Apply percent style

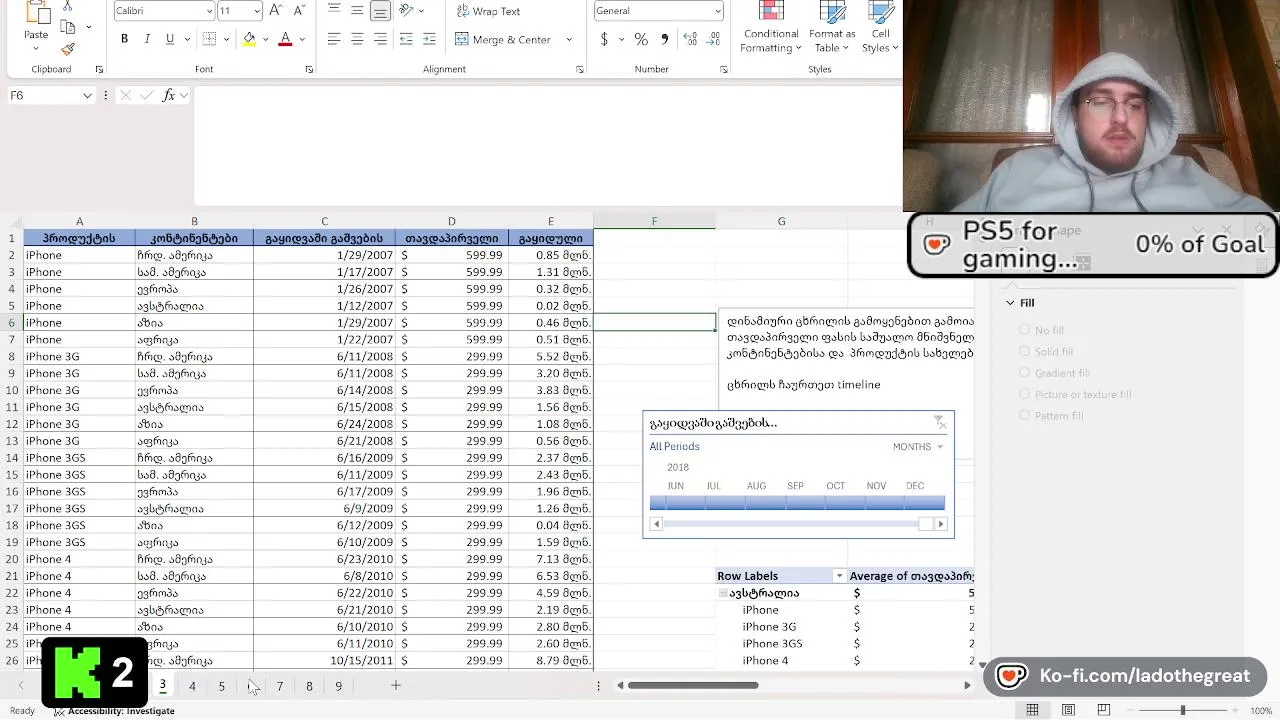coord(641,39)
